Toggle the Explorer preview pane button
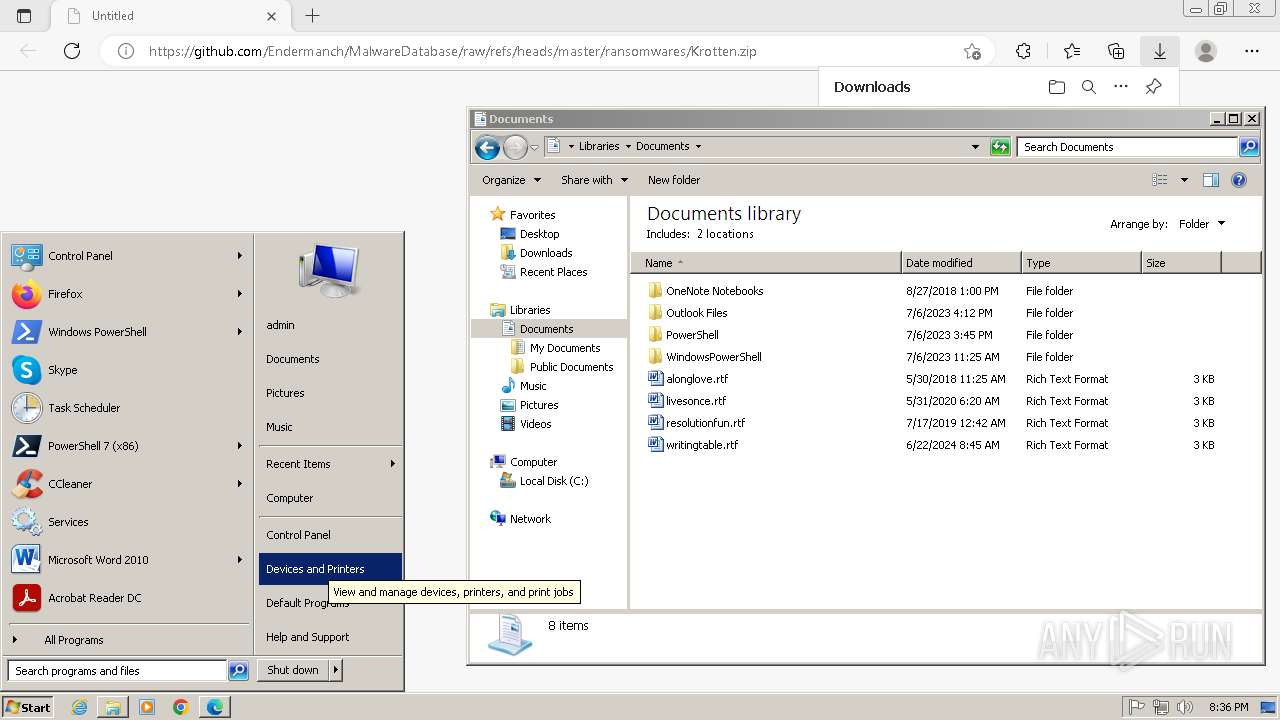1280x720 pixels. coord(1211,180)
